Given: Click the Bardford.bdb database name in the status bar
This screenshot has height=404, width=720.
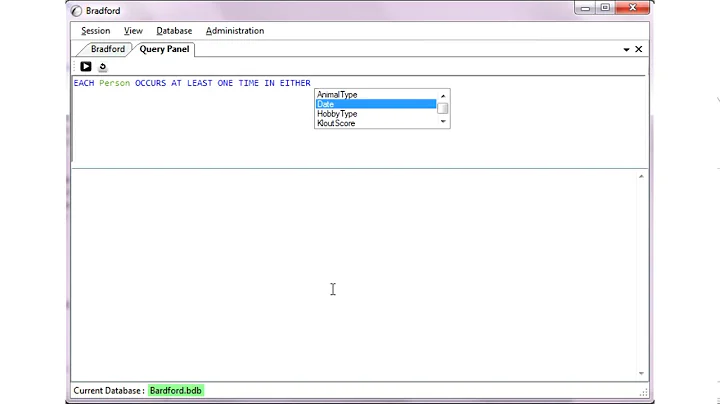Looking at the screenshot, I should click(x=176, y=391).
